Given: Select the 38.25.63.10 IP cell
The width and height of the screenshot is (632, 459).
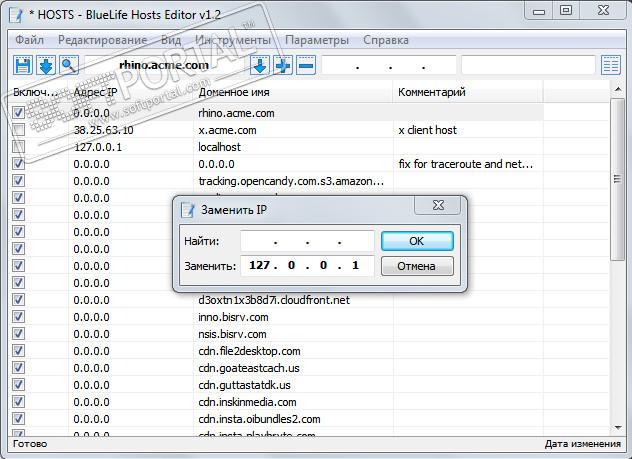Looking at the screenshot, I should [x=103, y=130].
